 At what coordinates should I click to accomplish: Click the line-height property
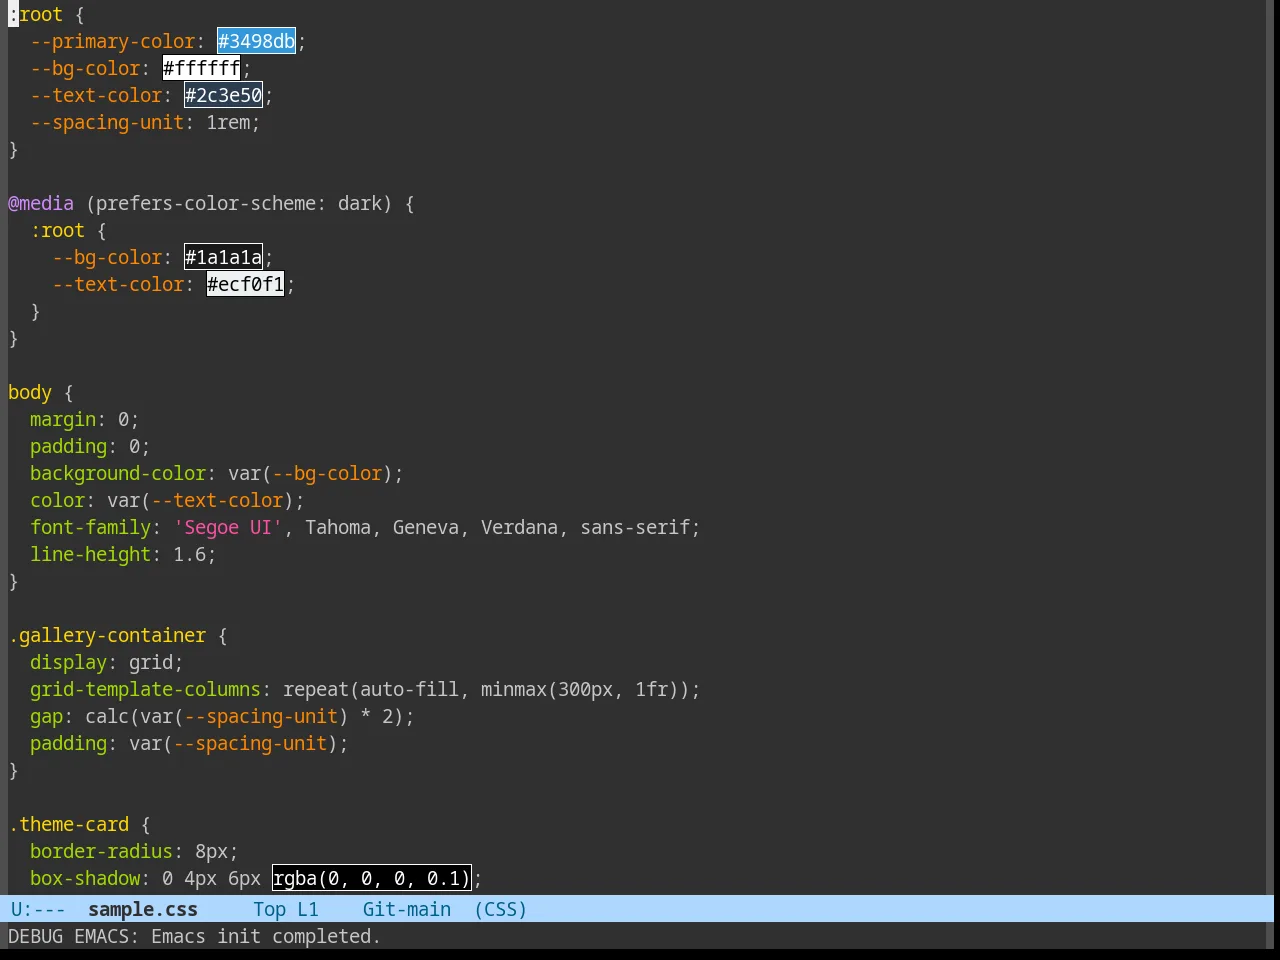[x=91, y=554]
